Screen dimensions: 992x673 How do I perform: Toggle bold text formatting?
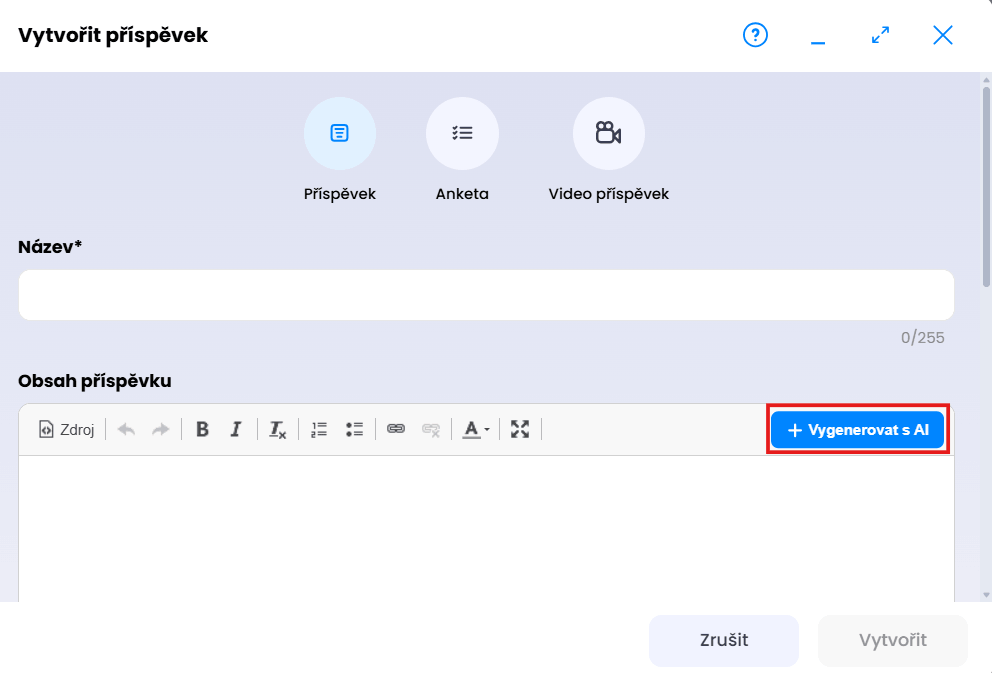point(202,430)
